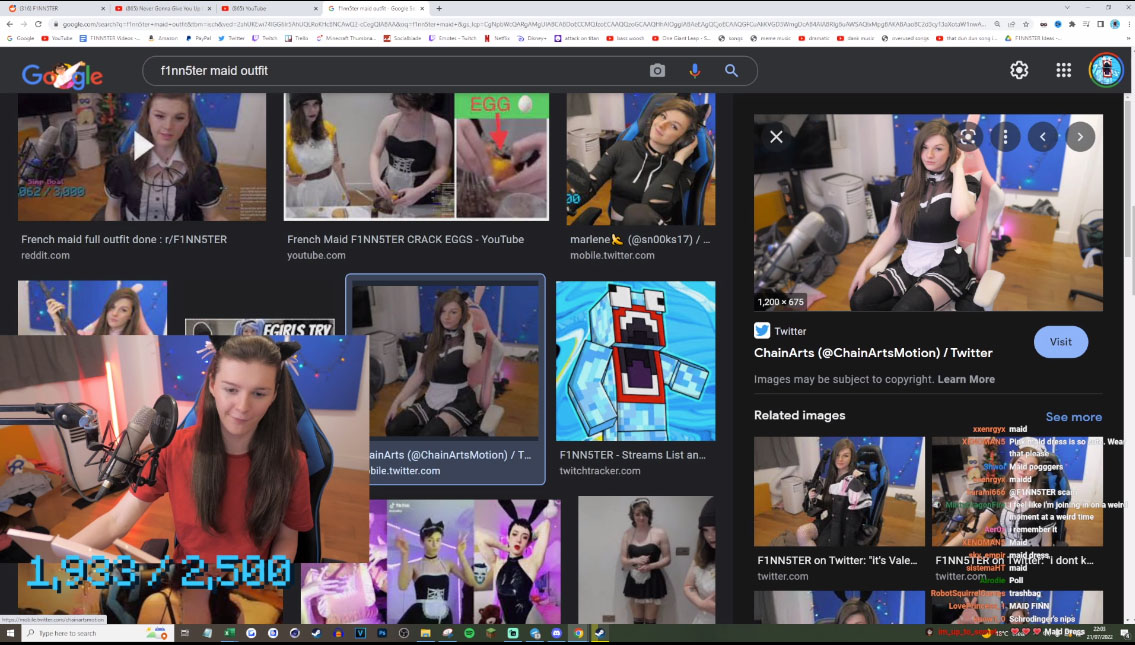Open related image F1NN5TER on Twitter "it's Vale..."
The width and height of the screenshot is (1135, 645).
tap(839, 491)
